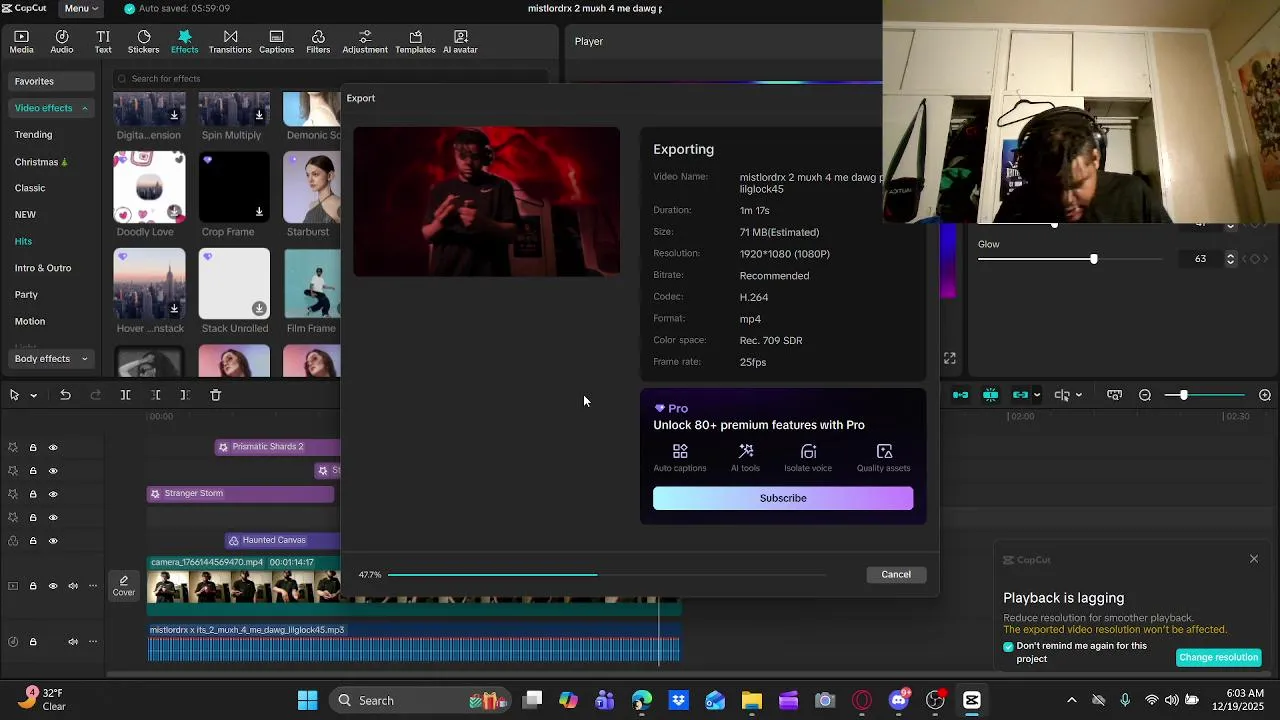
Task: Open selection tool mode dropdown arrow
Action: (x=33, y=395)
